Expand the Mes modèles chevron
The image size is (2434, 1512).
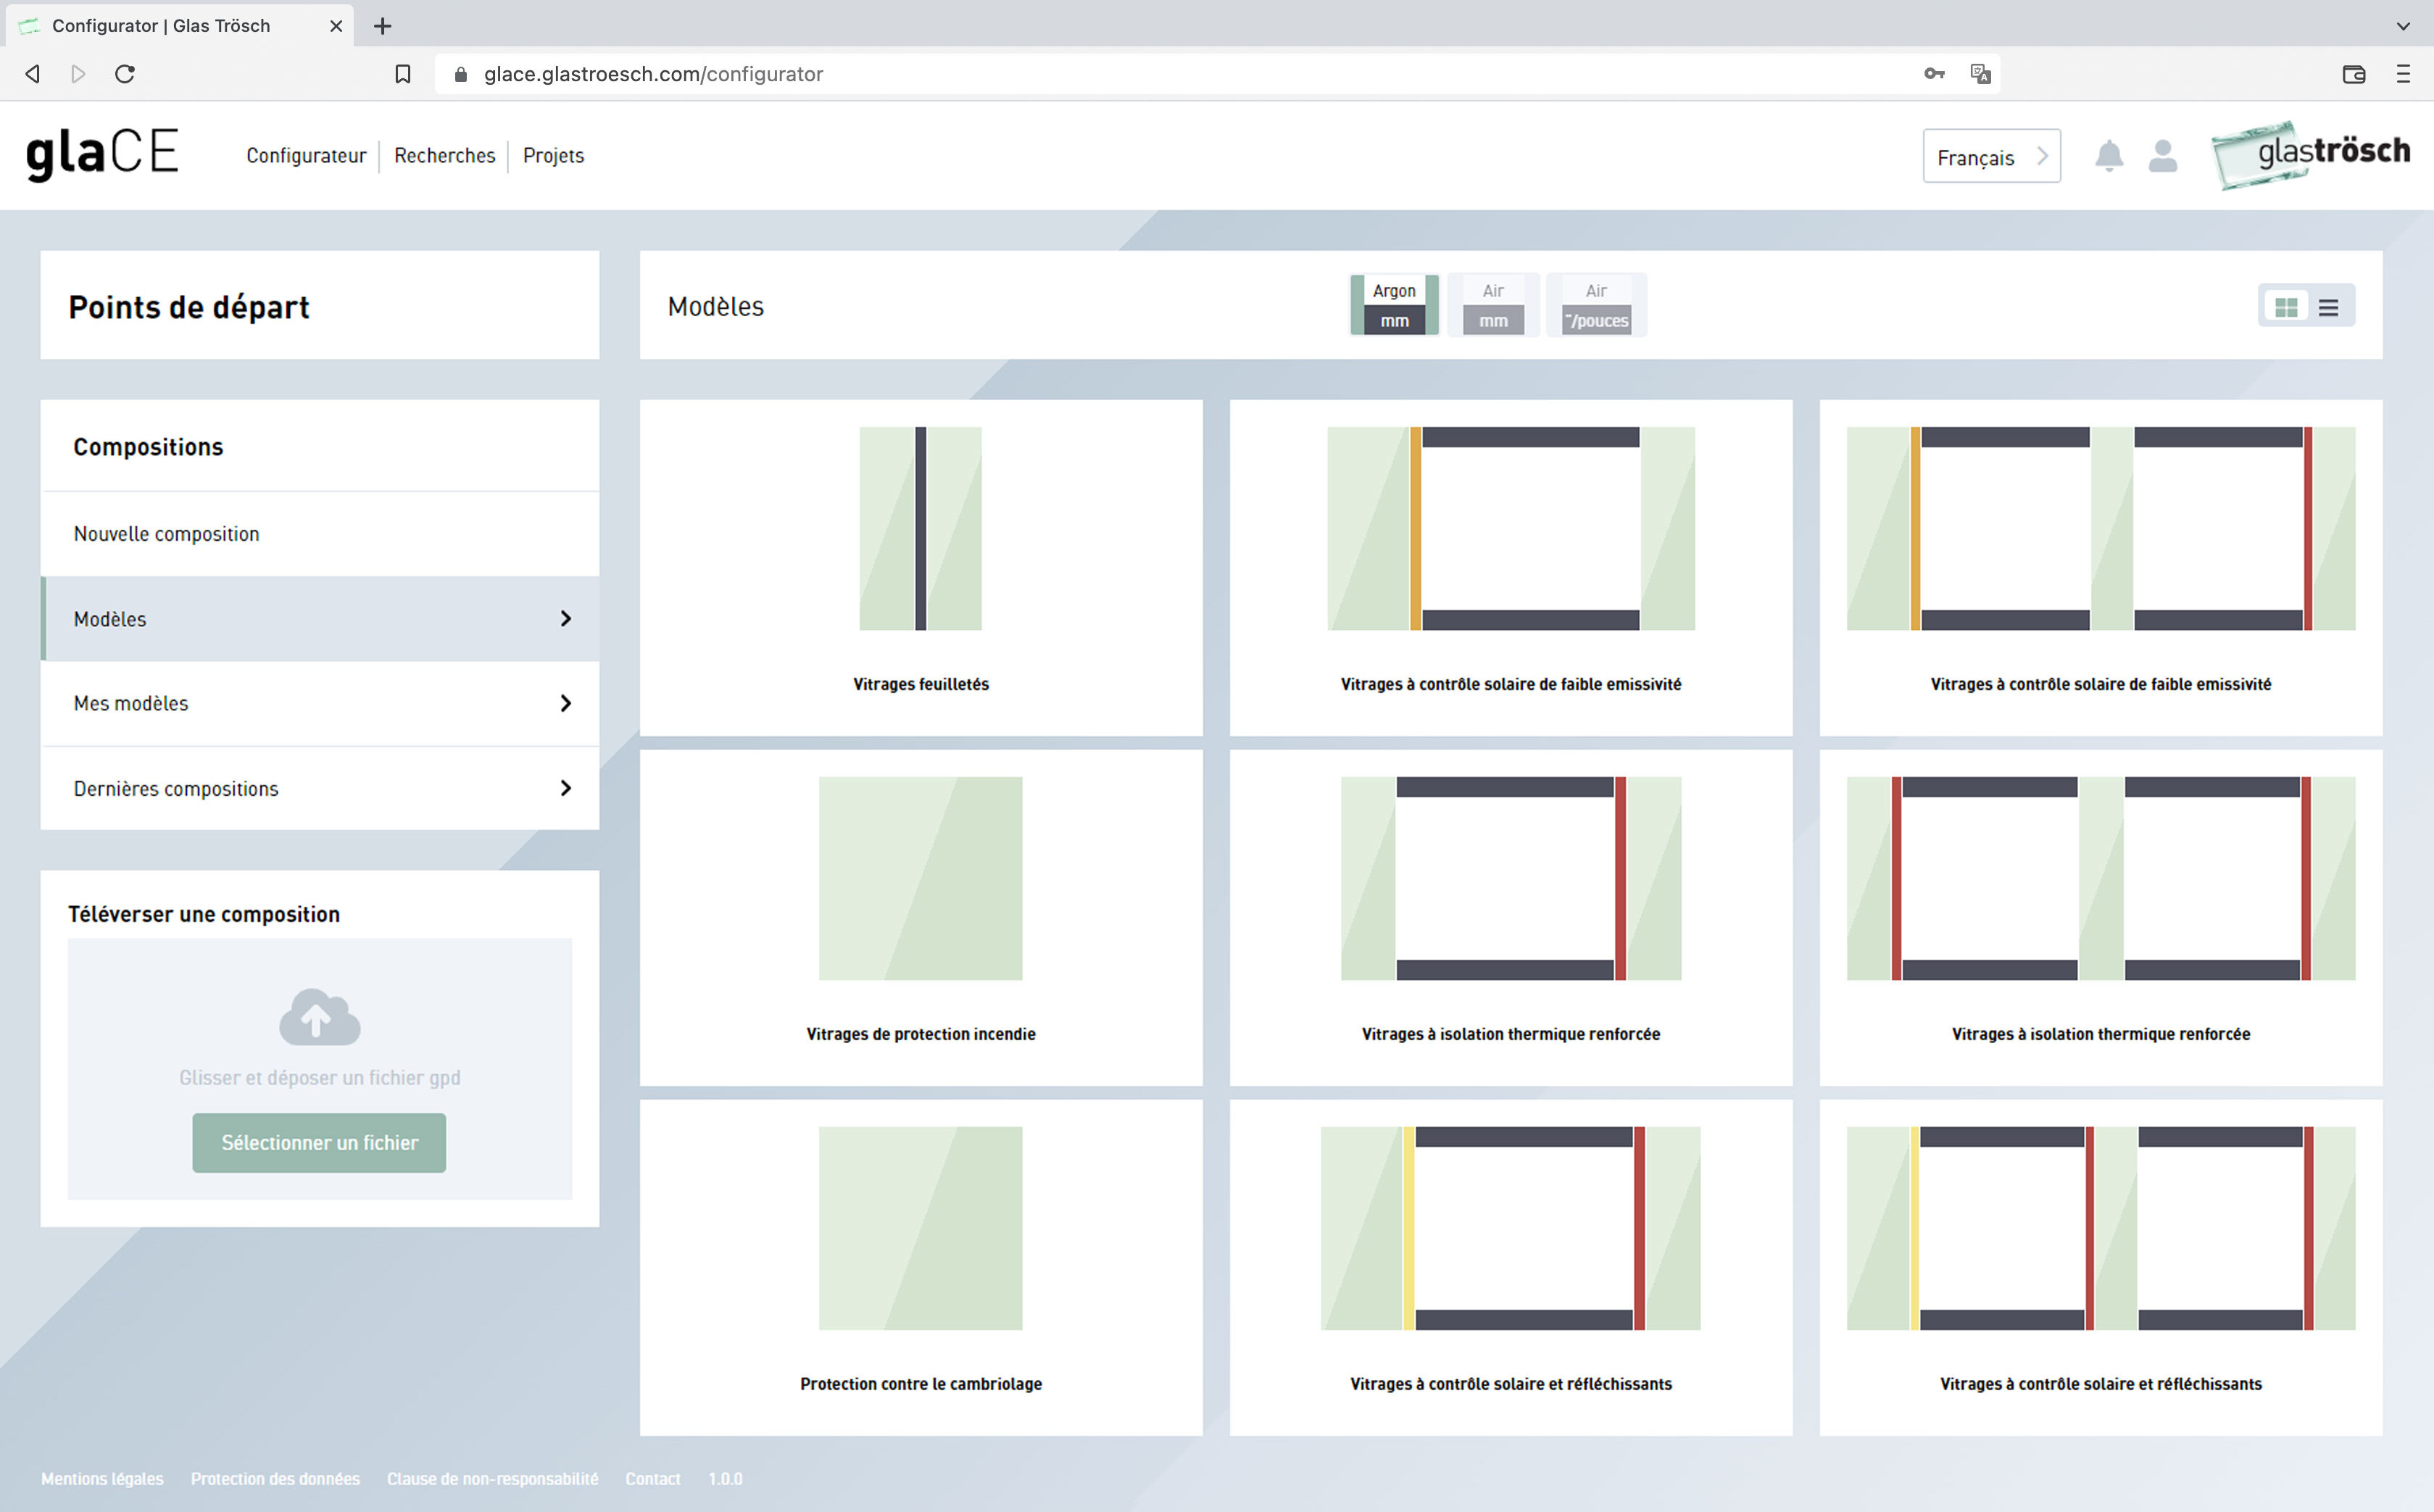click(x=566, y=703)
